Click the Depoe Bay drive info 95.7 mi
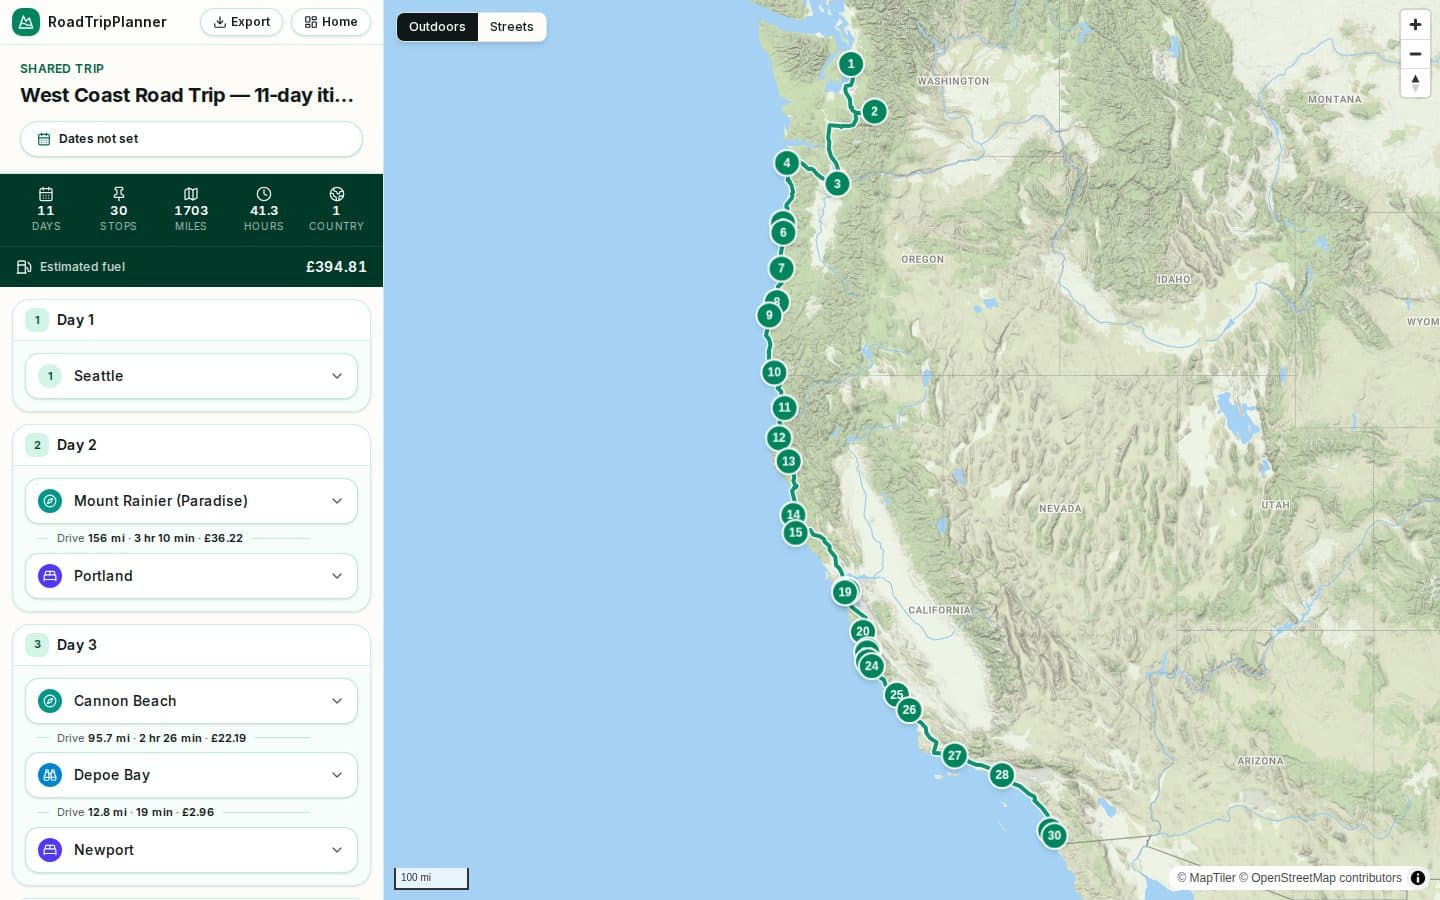This screenshot has height=900, width=1440. click(151, 738)
